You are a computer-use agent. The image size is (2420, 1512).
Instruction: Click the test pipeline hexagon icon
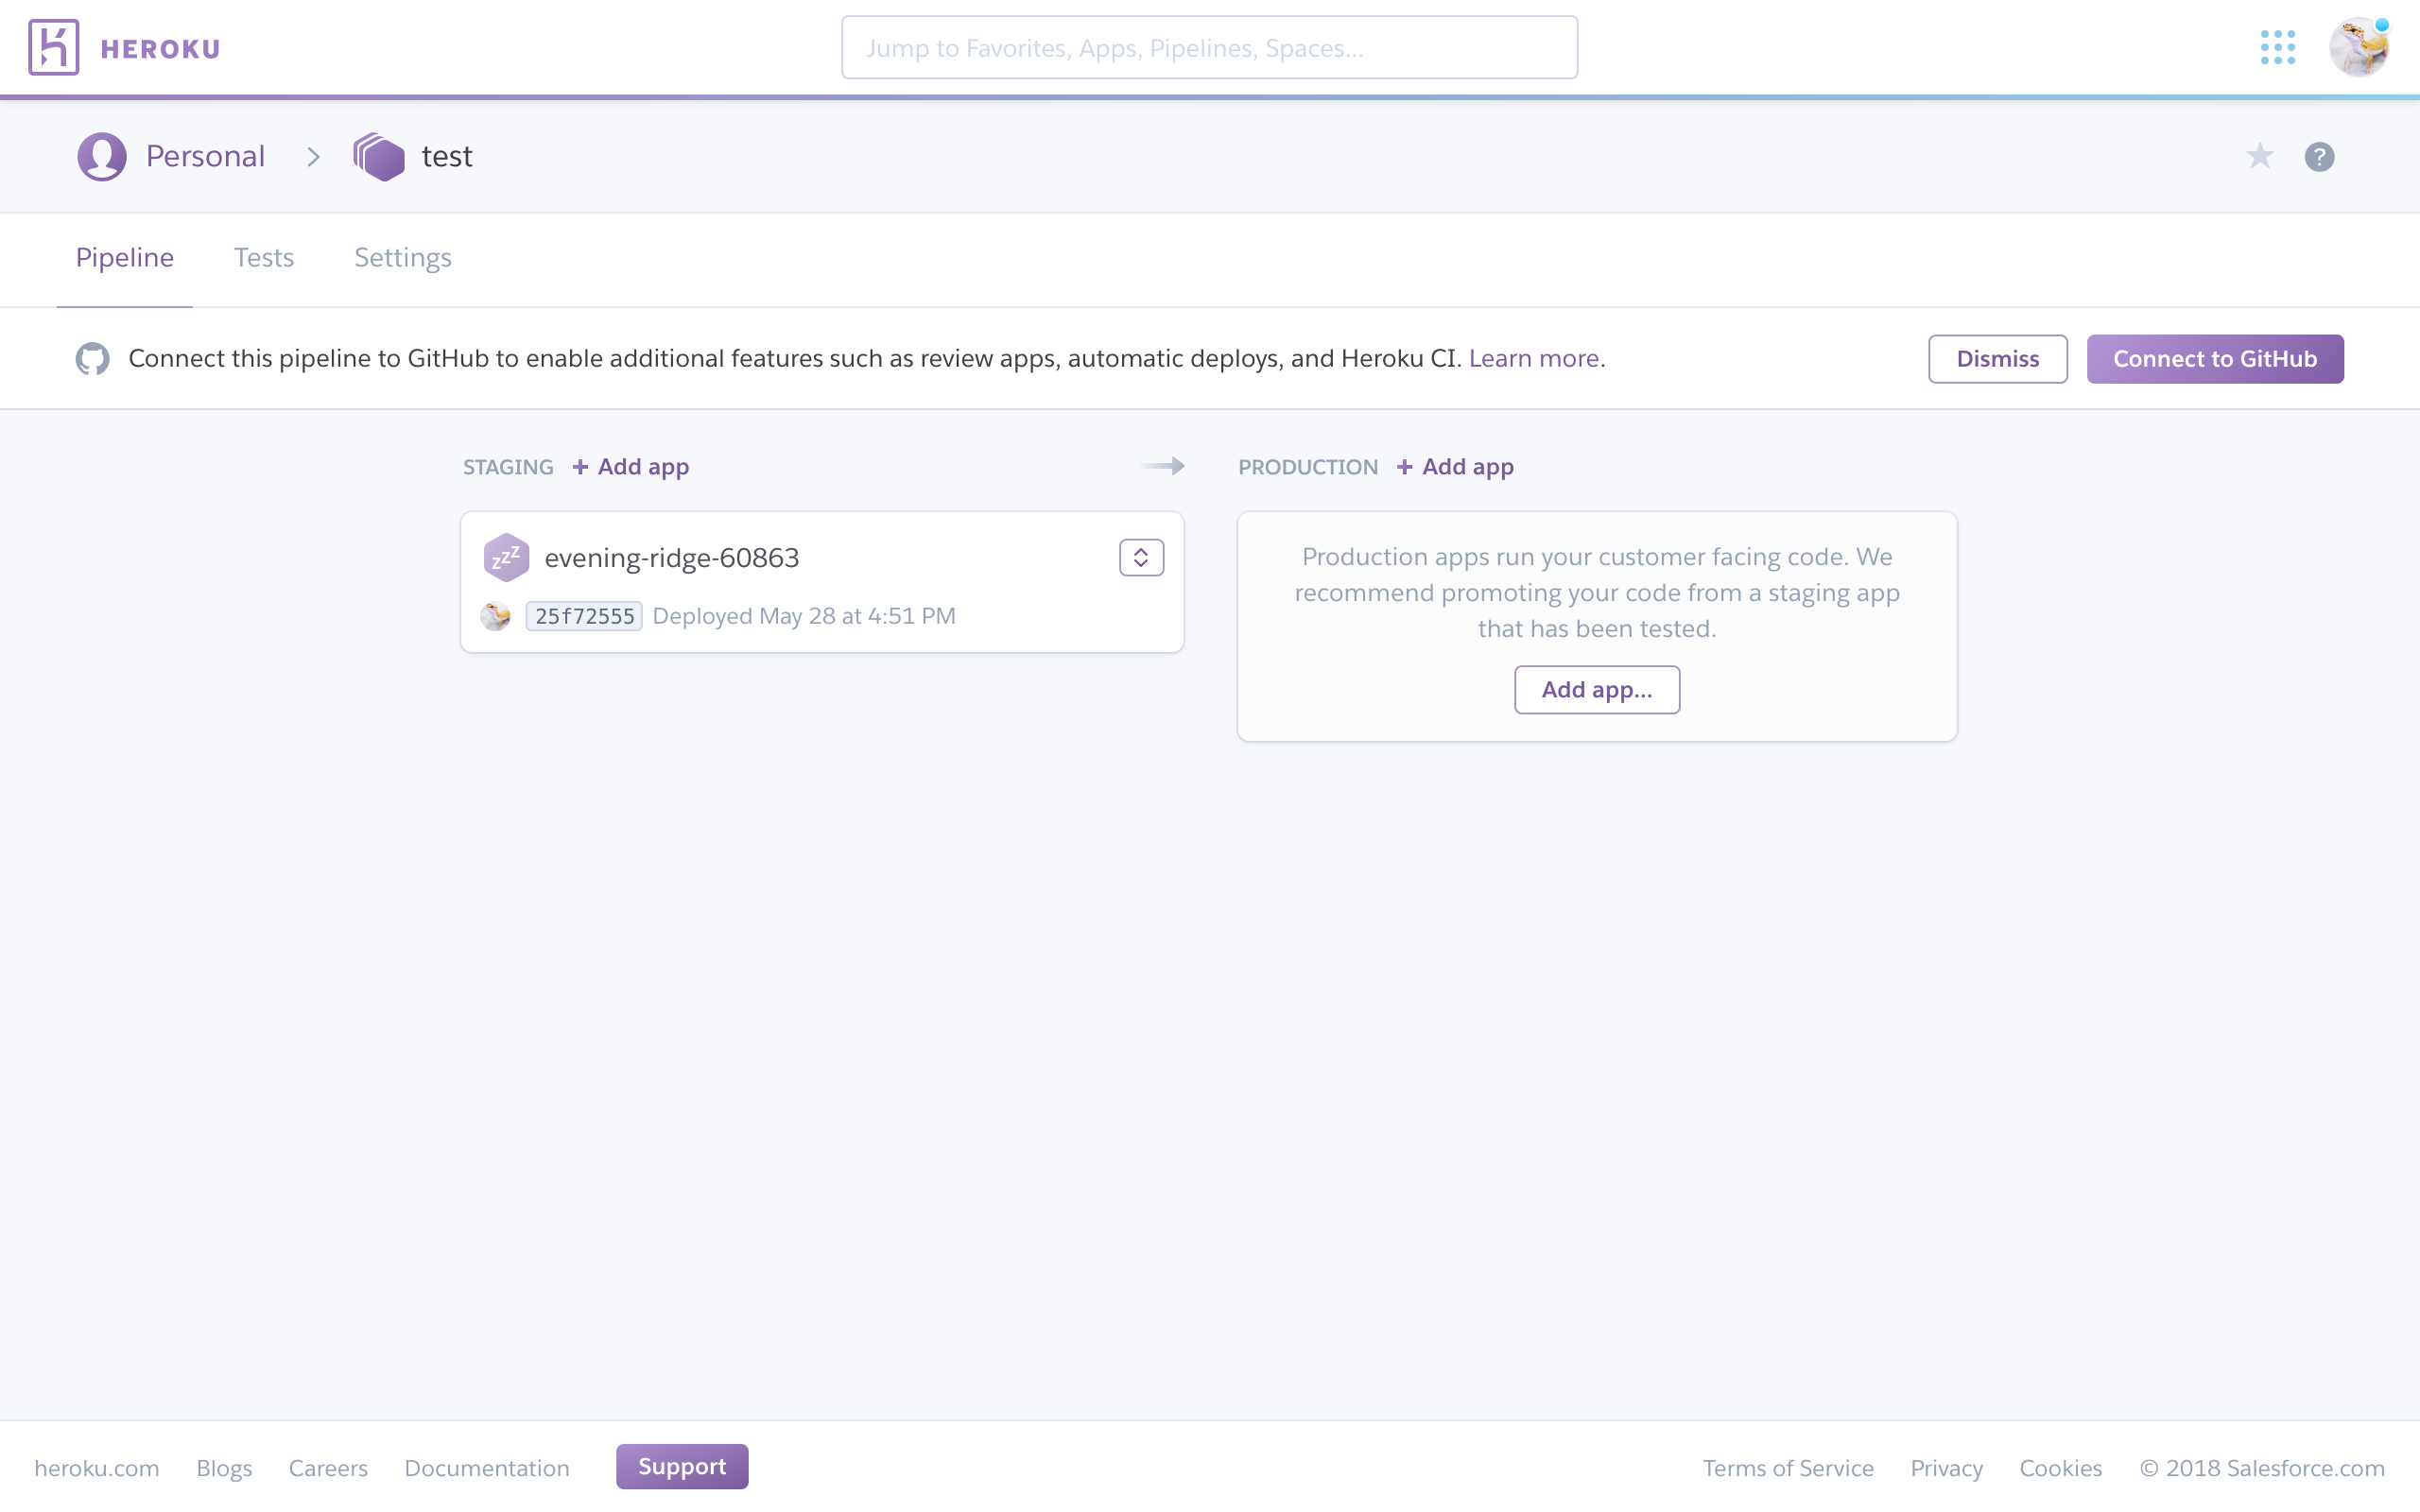coord(379,157)
